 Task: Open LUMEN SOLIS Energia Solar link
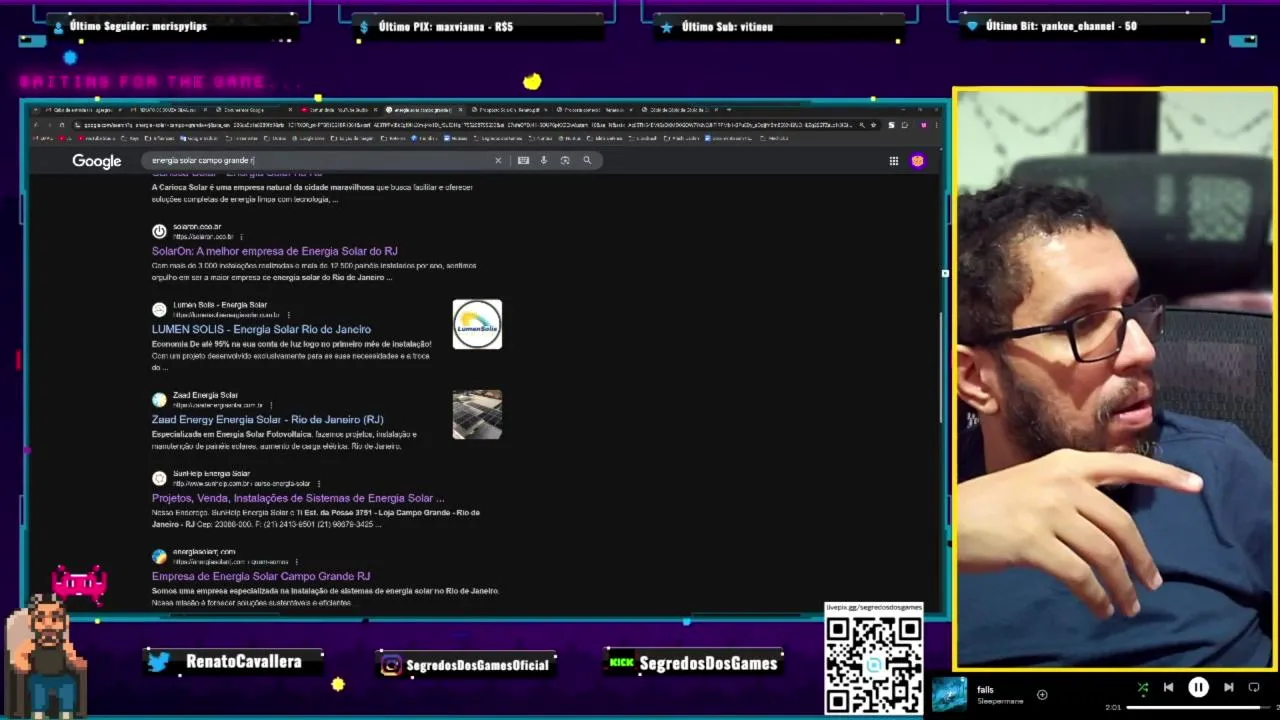tap(261, 329)
